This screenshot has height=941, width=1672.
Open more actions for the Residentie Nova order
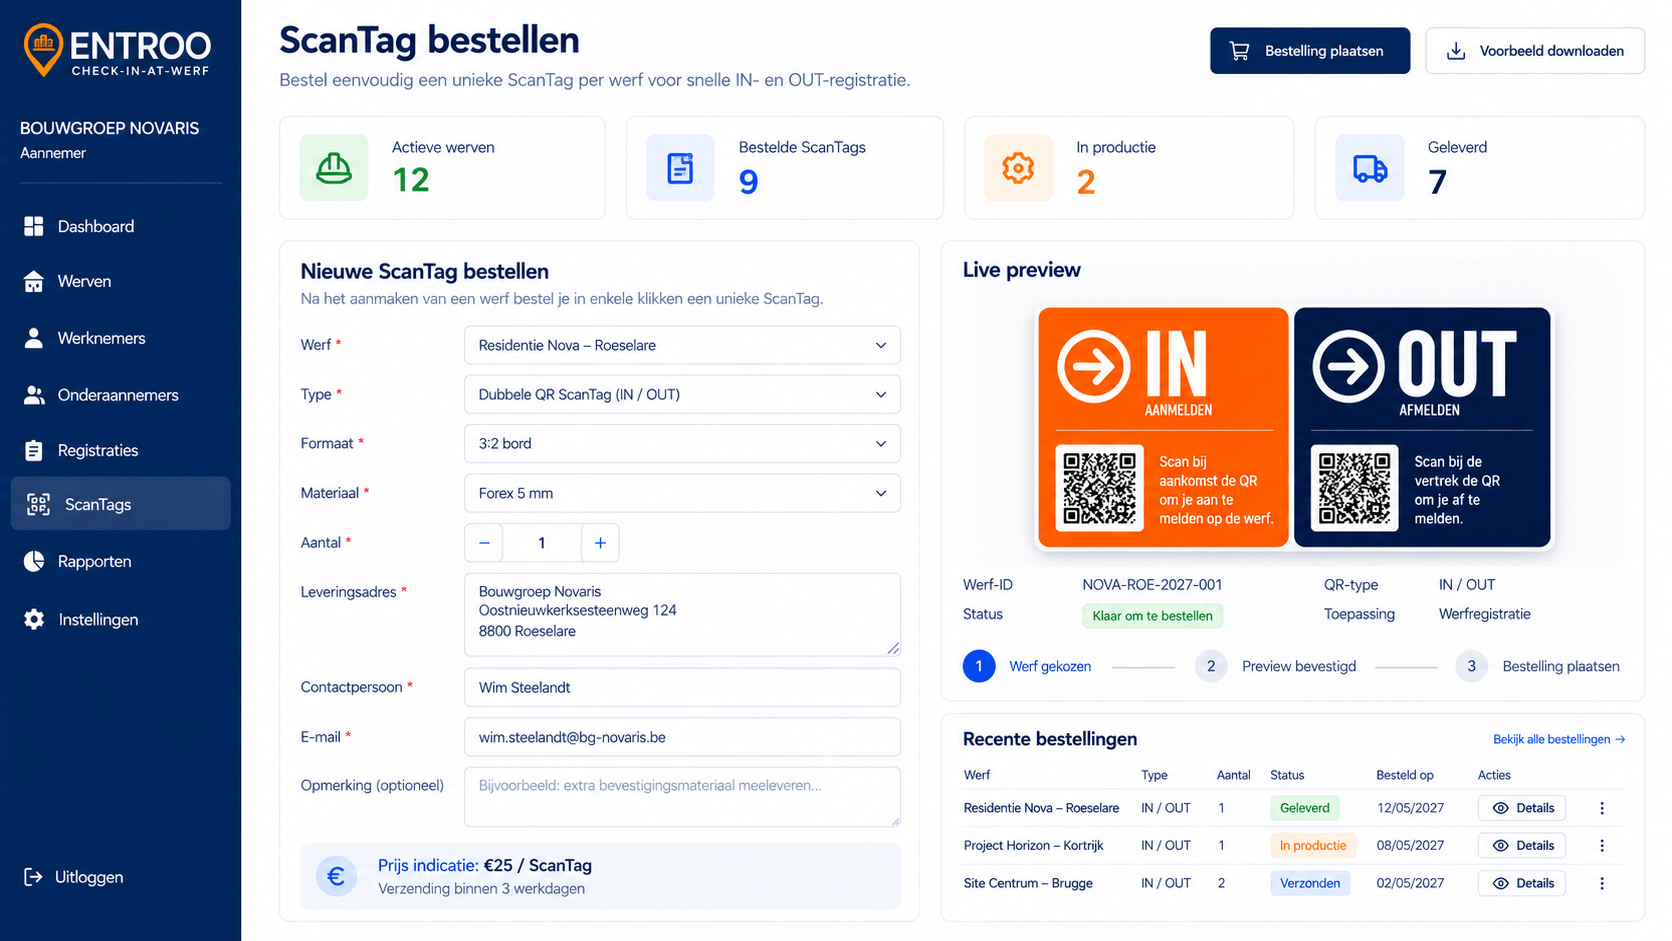click(x=1602, y=808)
